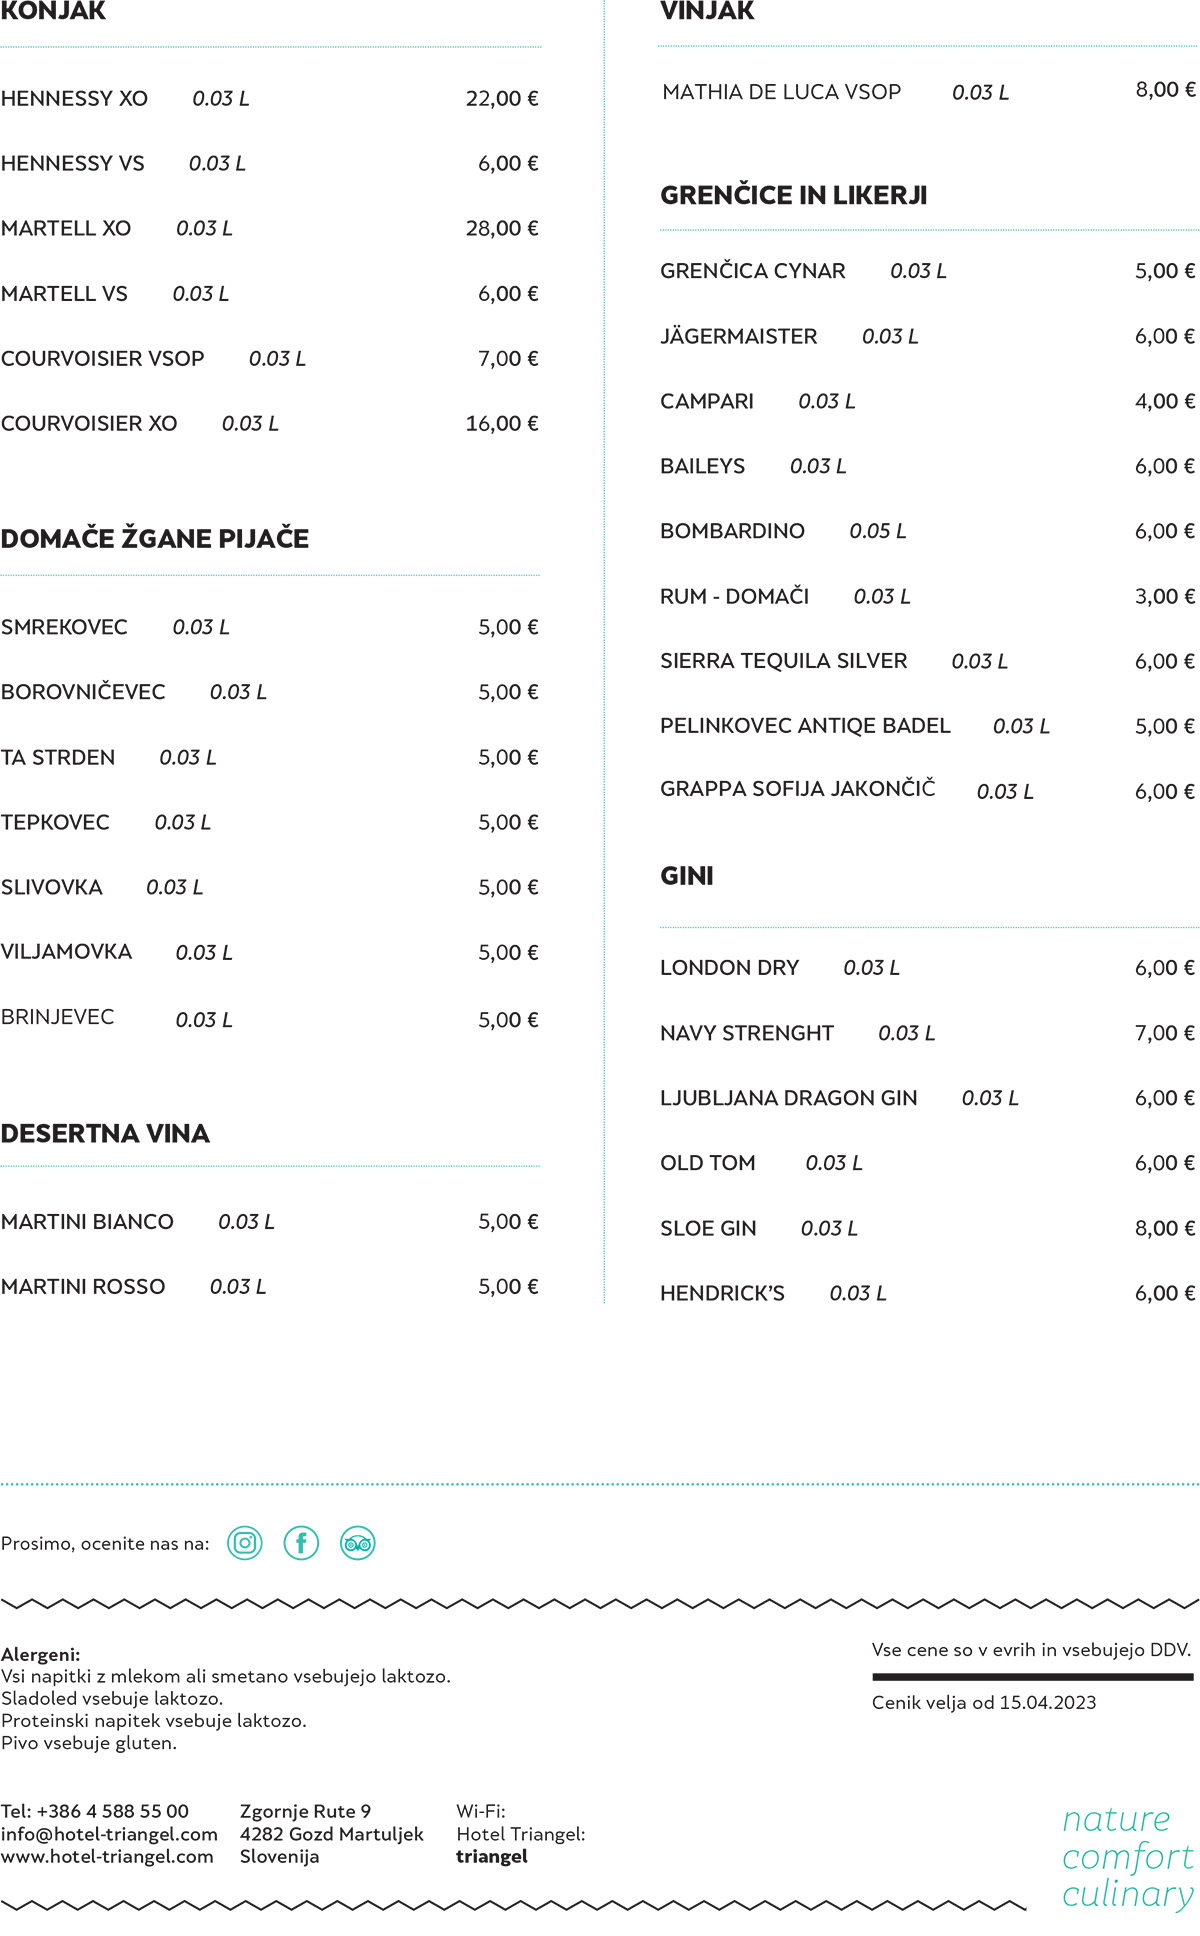
Task: Click the Gini section heading
Action: 687,876
